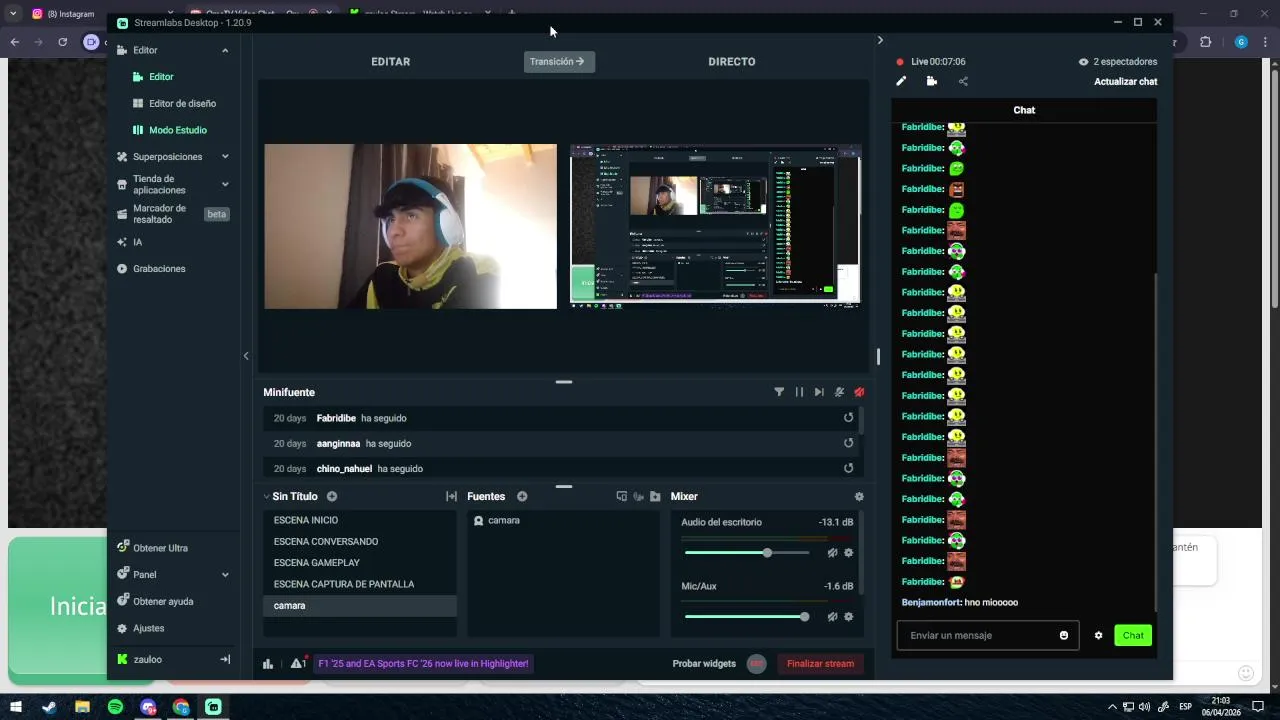1280x720 pixels.
Task: Open emoji picker in chat message box
Action: [x=1064, y=635]
